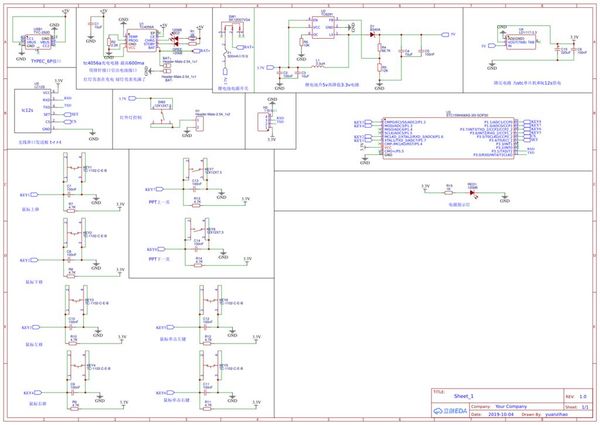Click the date 2019-10-04 in title block
The width and height of the screenshot is (600, 425).
pyautogui.click(x=501, y=414)
